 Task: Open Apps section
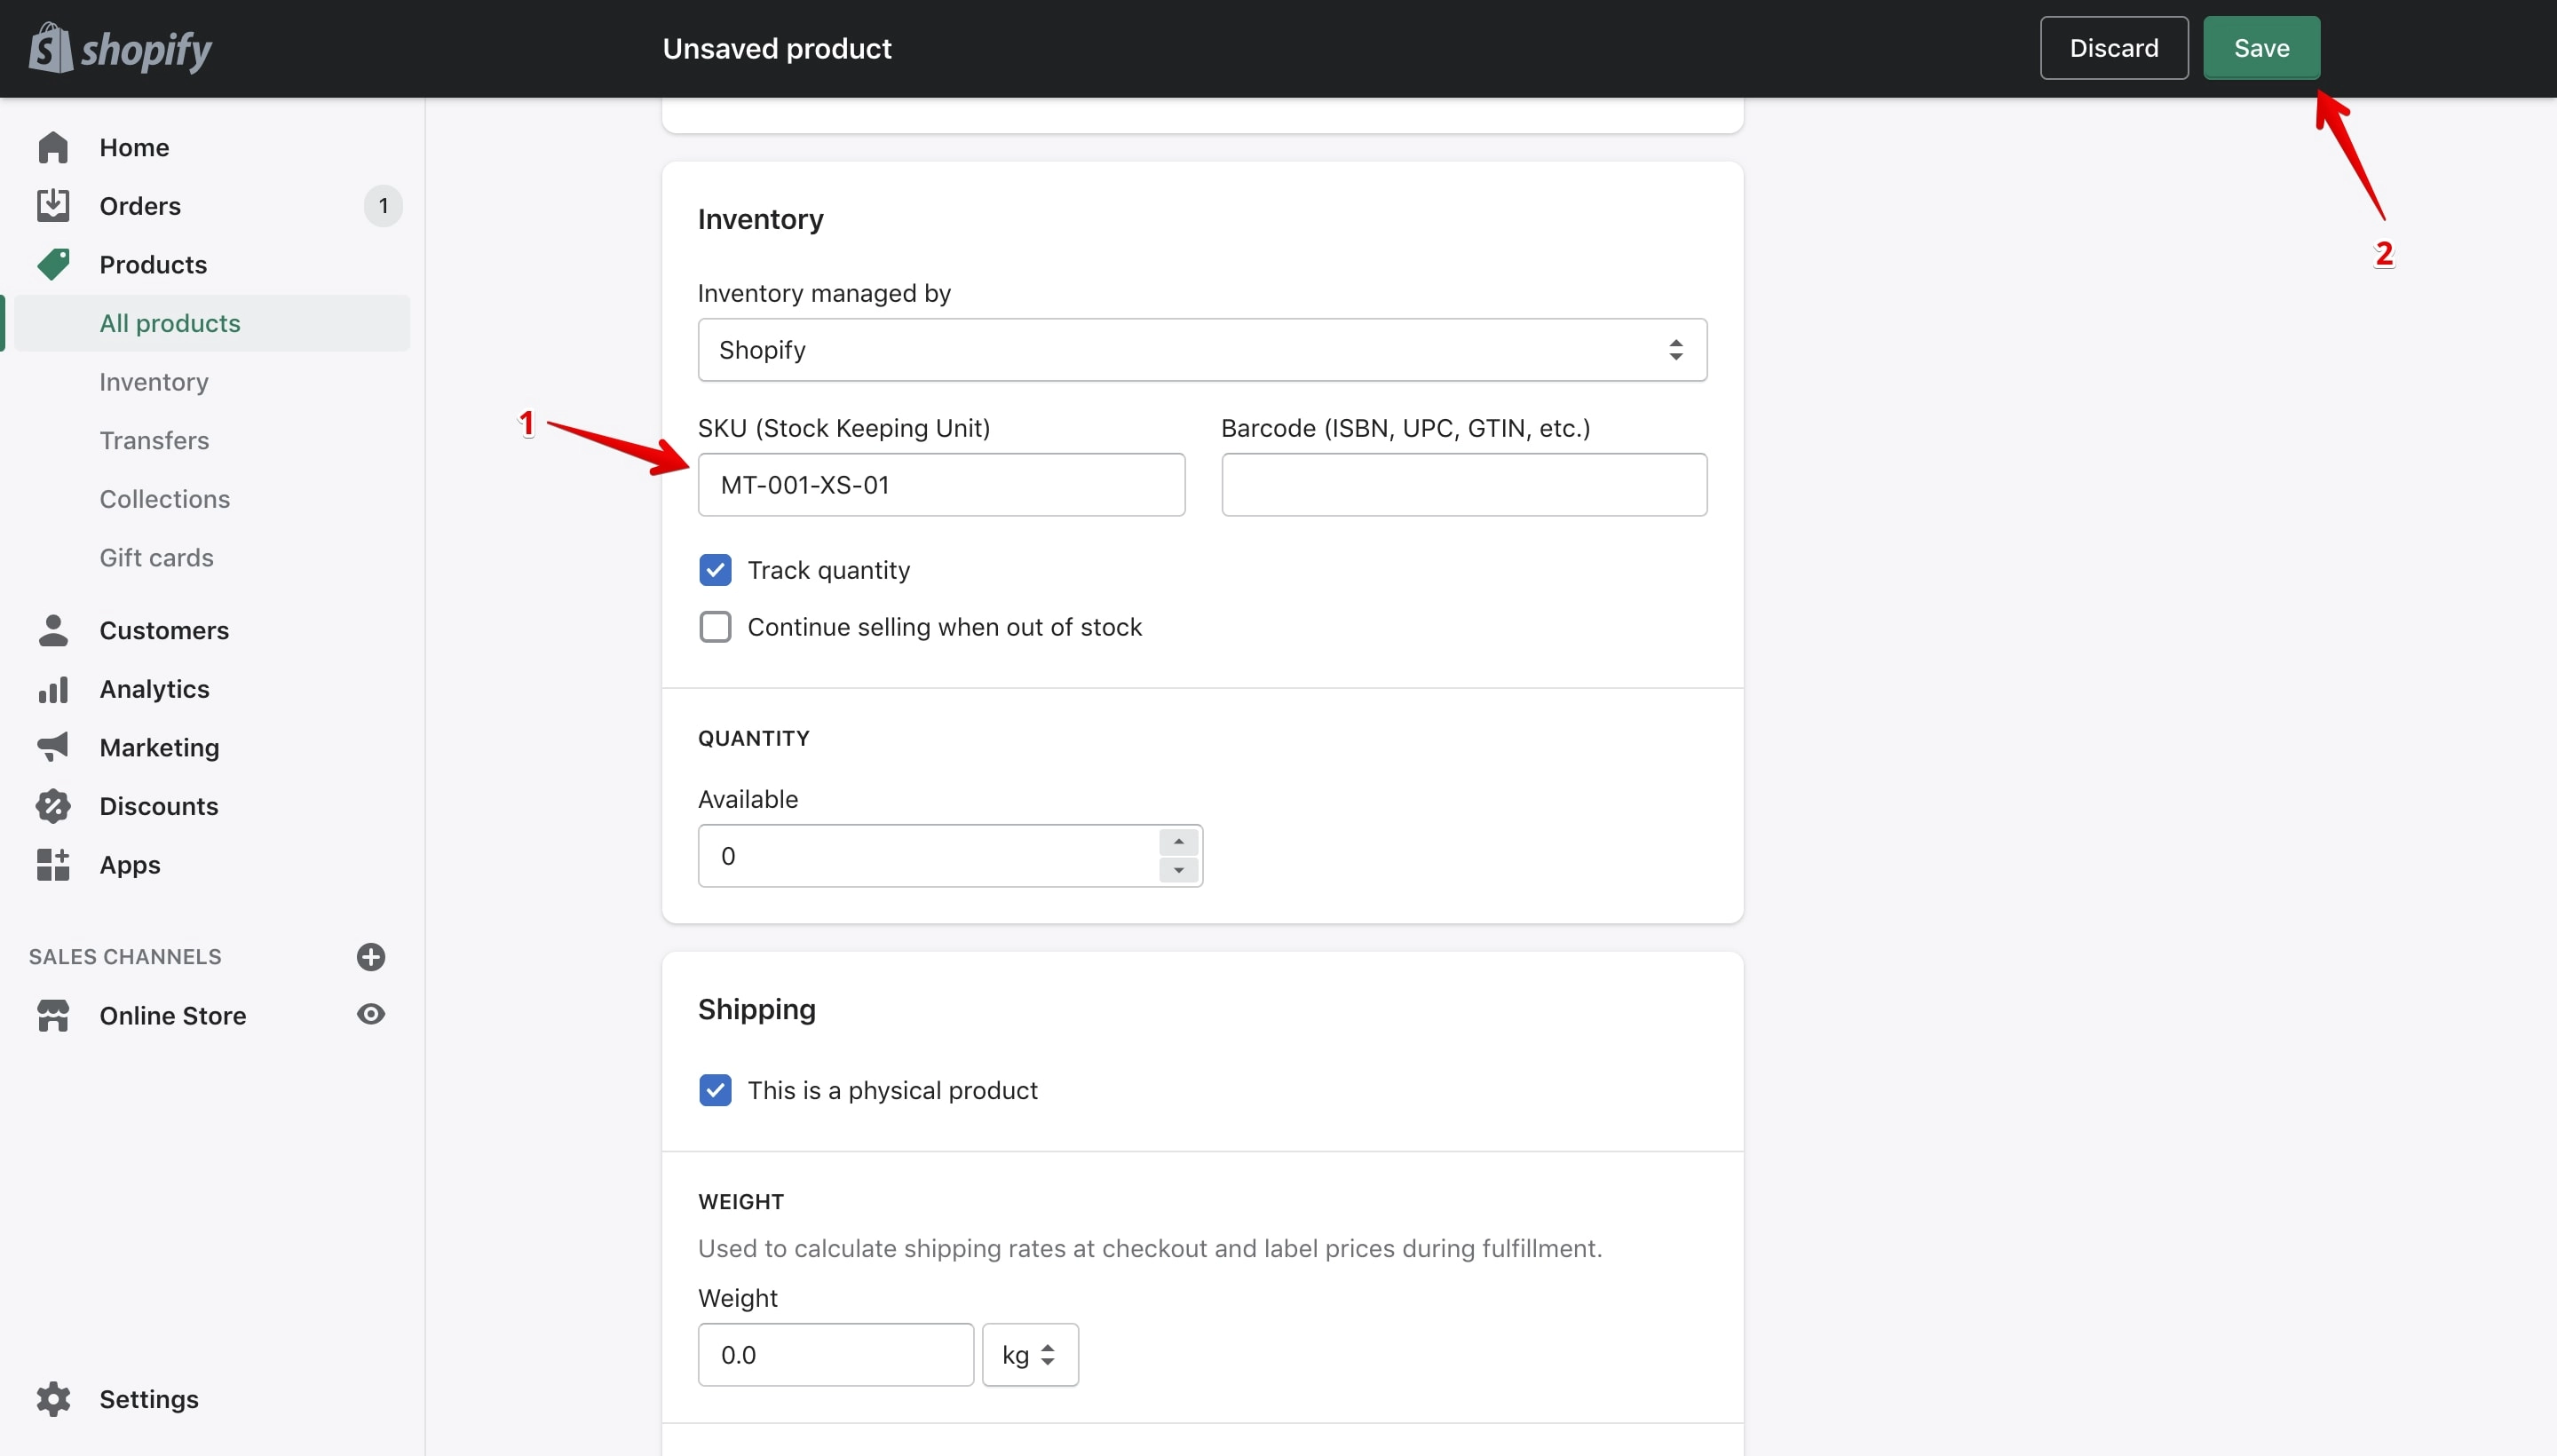130,864
